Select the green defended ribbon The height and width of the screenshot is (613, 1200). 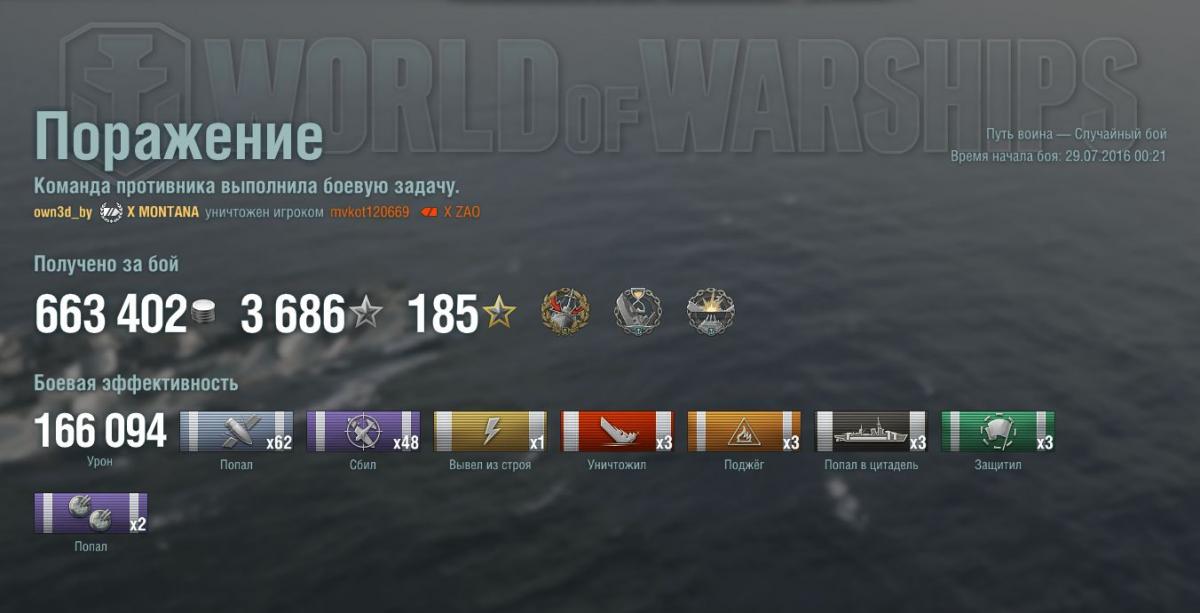click(x=998, y=432)
